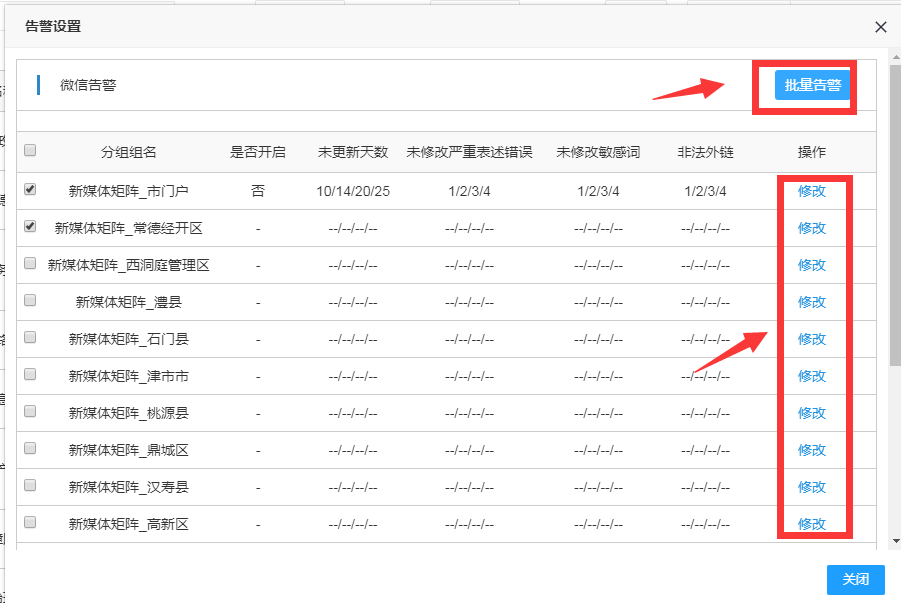Viewport: 901px width, 603px height.
Task: Click 修改 for 新媒体矩阵_汉寿县
Action: point(812,487)
